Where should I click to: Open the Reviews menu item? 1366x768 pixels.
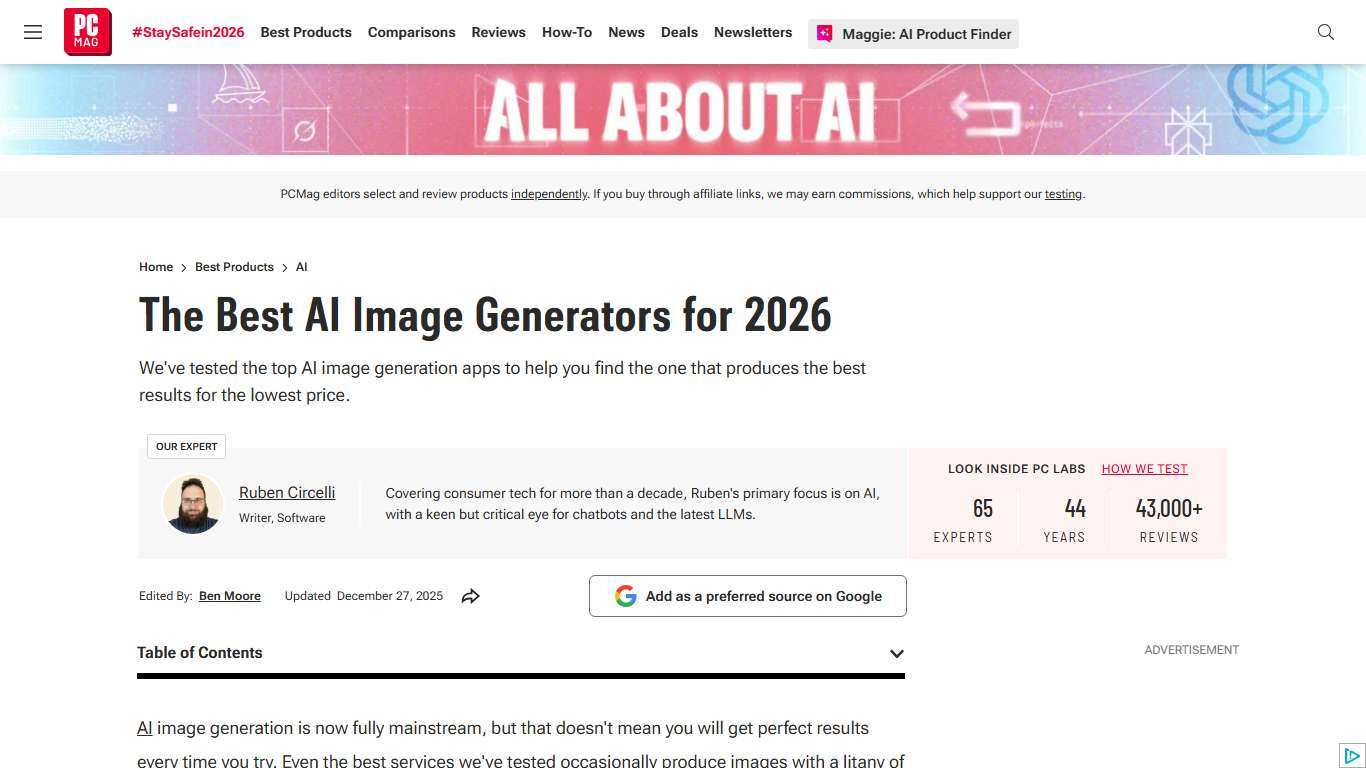(498, 32)
